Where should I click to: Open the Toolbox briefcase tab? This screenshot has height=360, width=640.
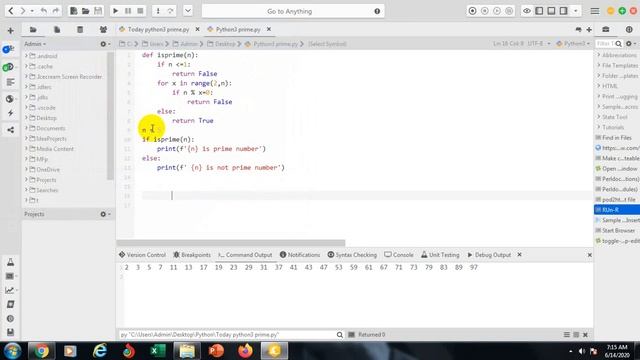(x=606, y=29)
